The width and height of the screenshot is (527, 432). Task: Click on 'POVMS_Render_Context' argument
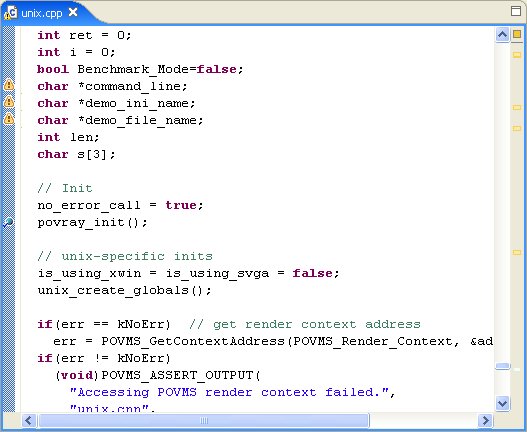(373, 342)
